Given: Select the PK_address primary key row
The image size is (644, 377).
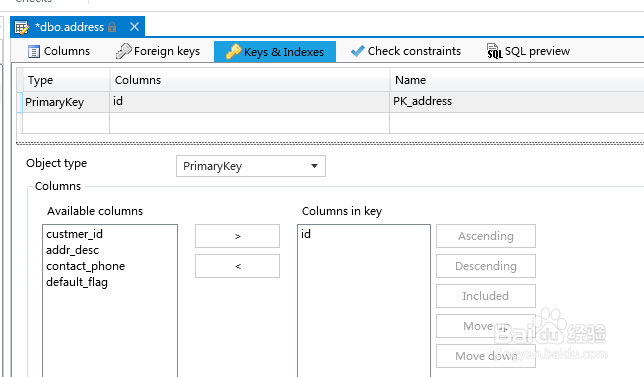Looking at the screenshot, I should 331,101.
